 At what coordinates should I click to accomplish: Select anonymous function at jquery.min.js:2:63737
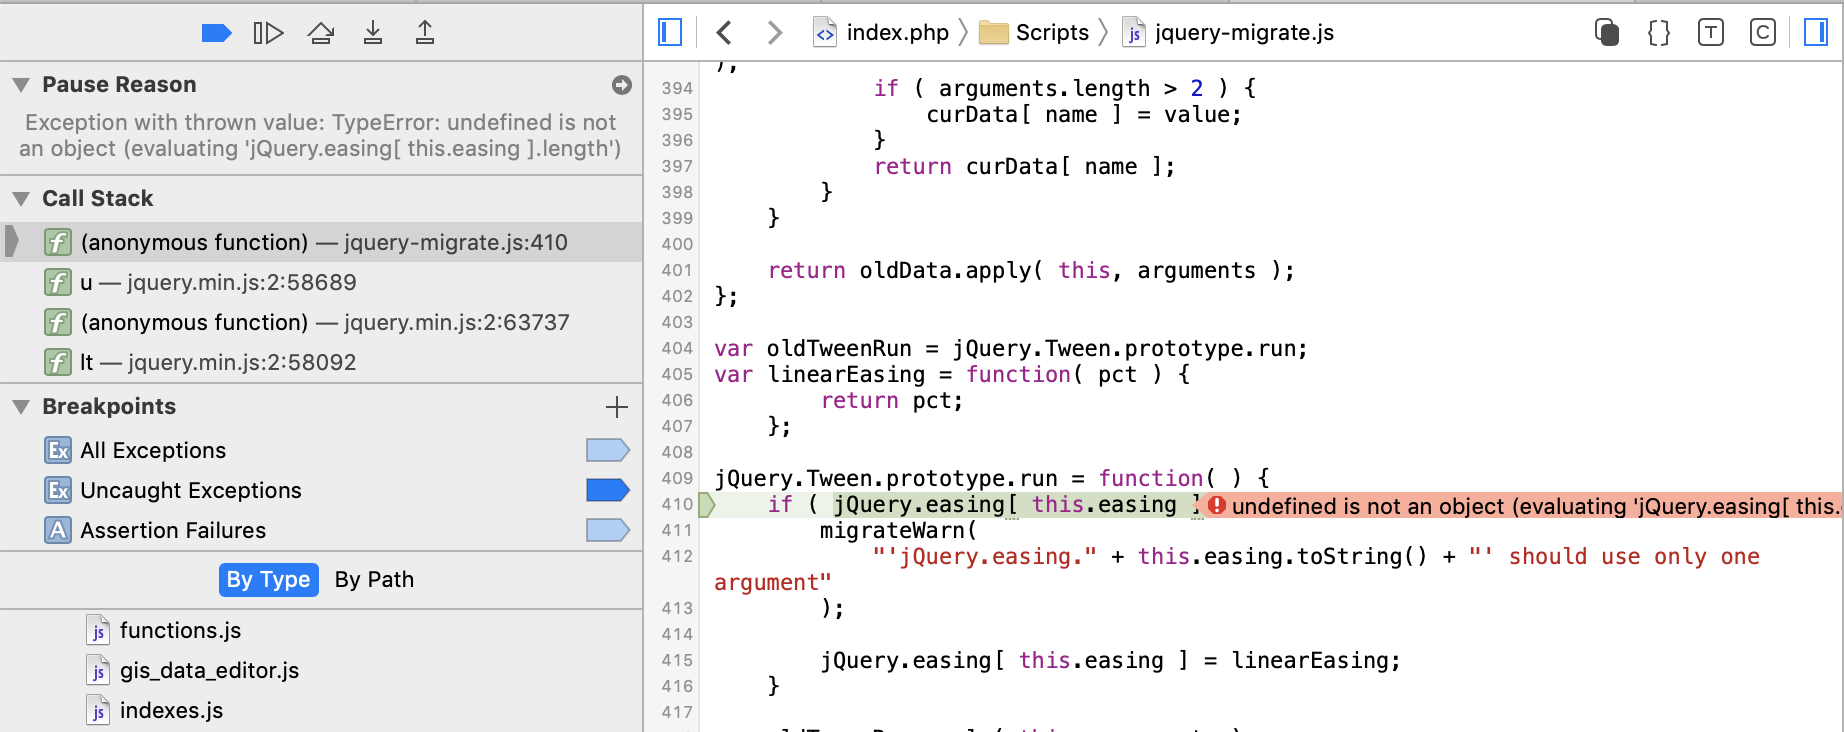[x=321, y=322]
